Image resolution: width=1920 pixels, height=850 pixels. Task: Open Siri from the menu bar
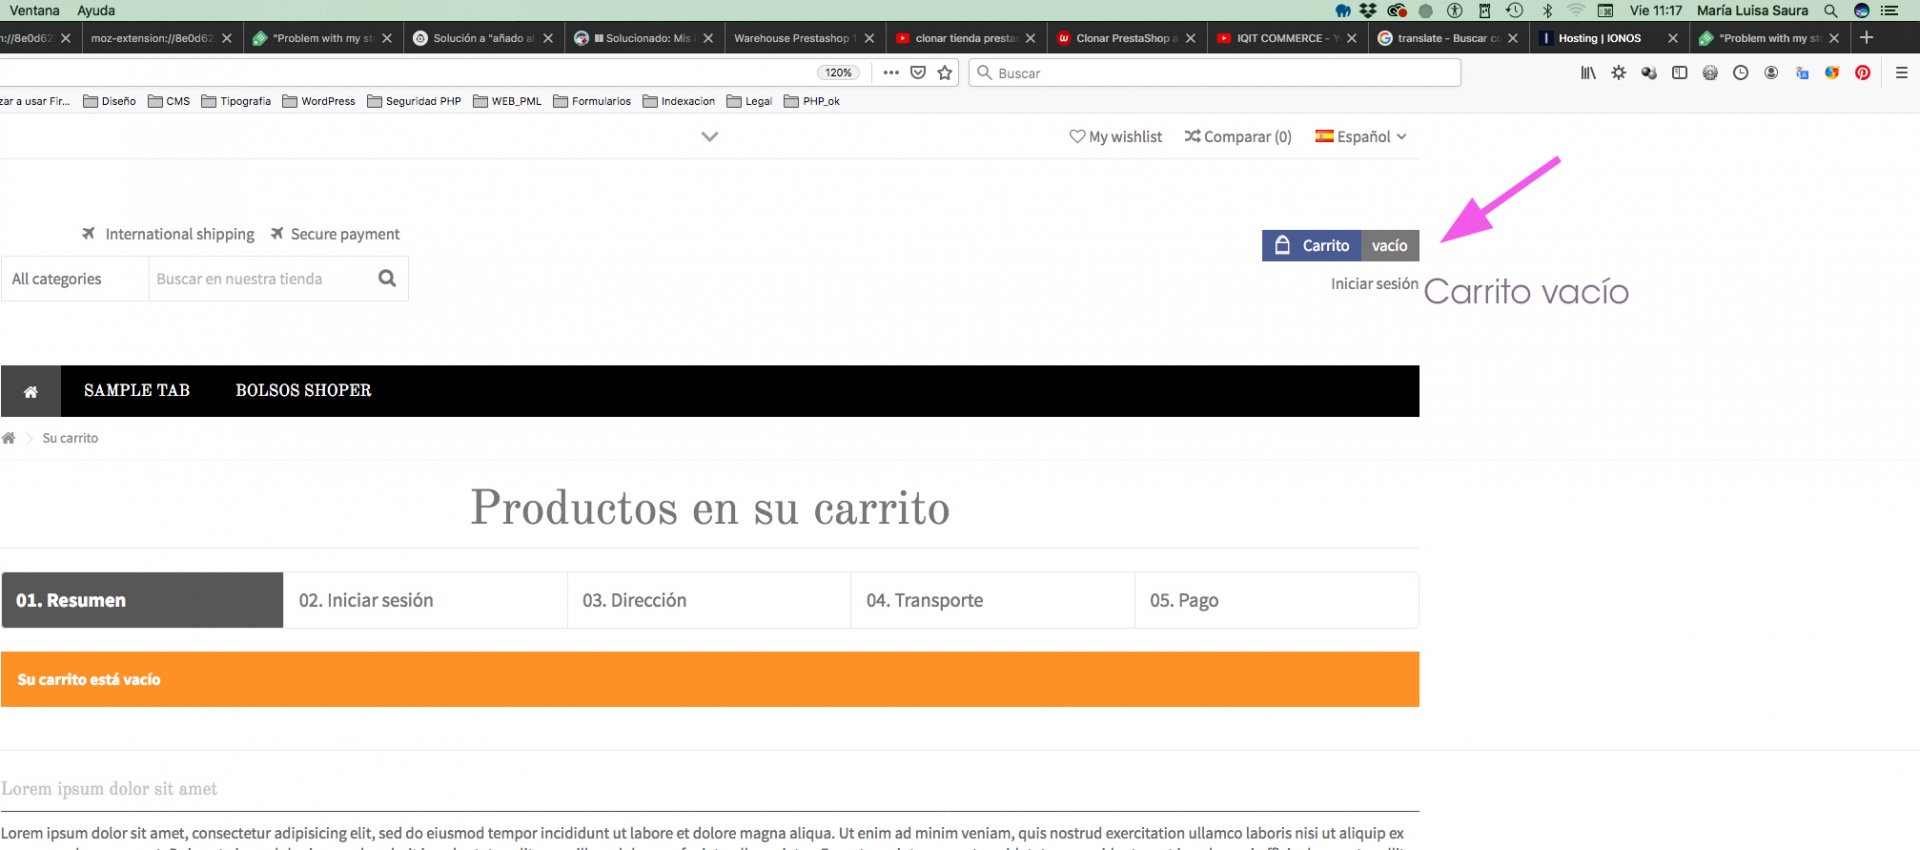click(1861, 10)
